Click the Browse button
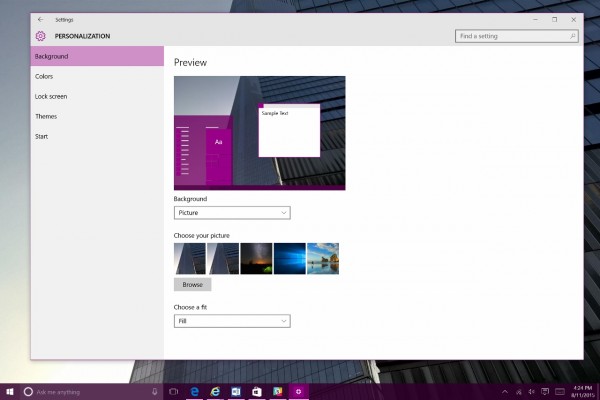Screen dimensions: 600x400 tap(192, 284)
